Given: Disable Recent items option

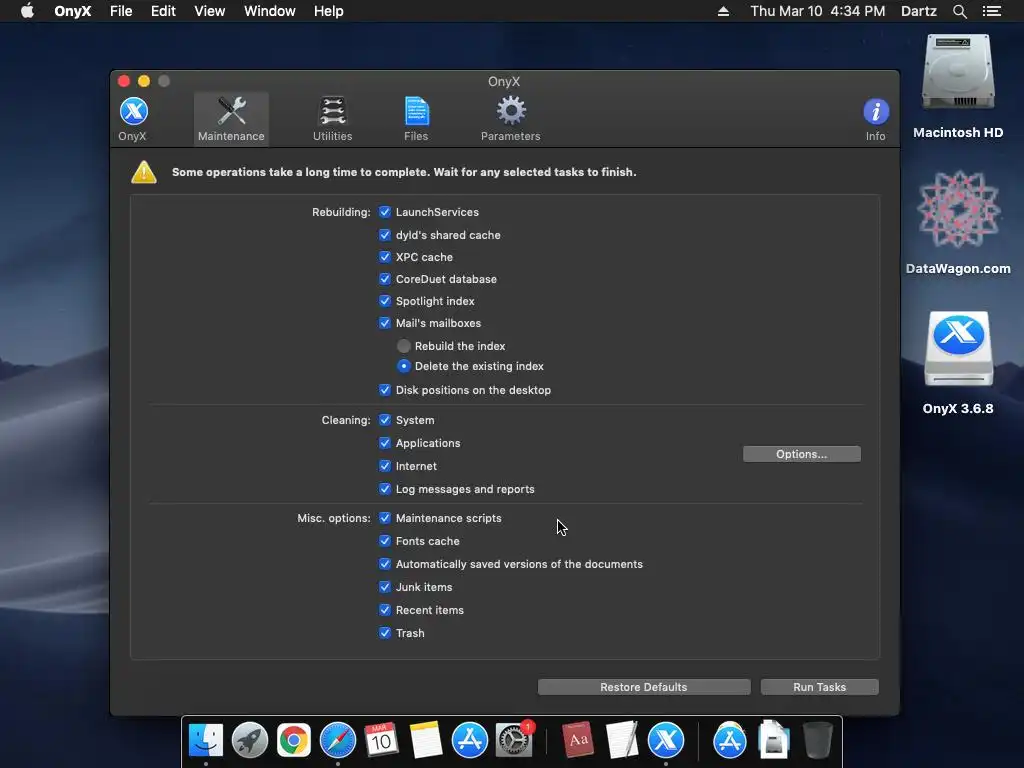Looking at the screenshot, I should click(385, 610).
